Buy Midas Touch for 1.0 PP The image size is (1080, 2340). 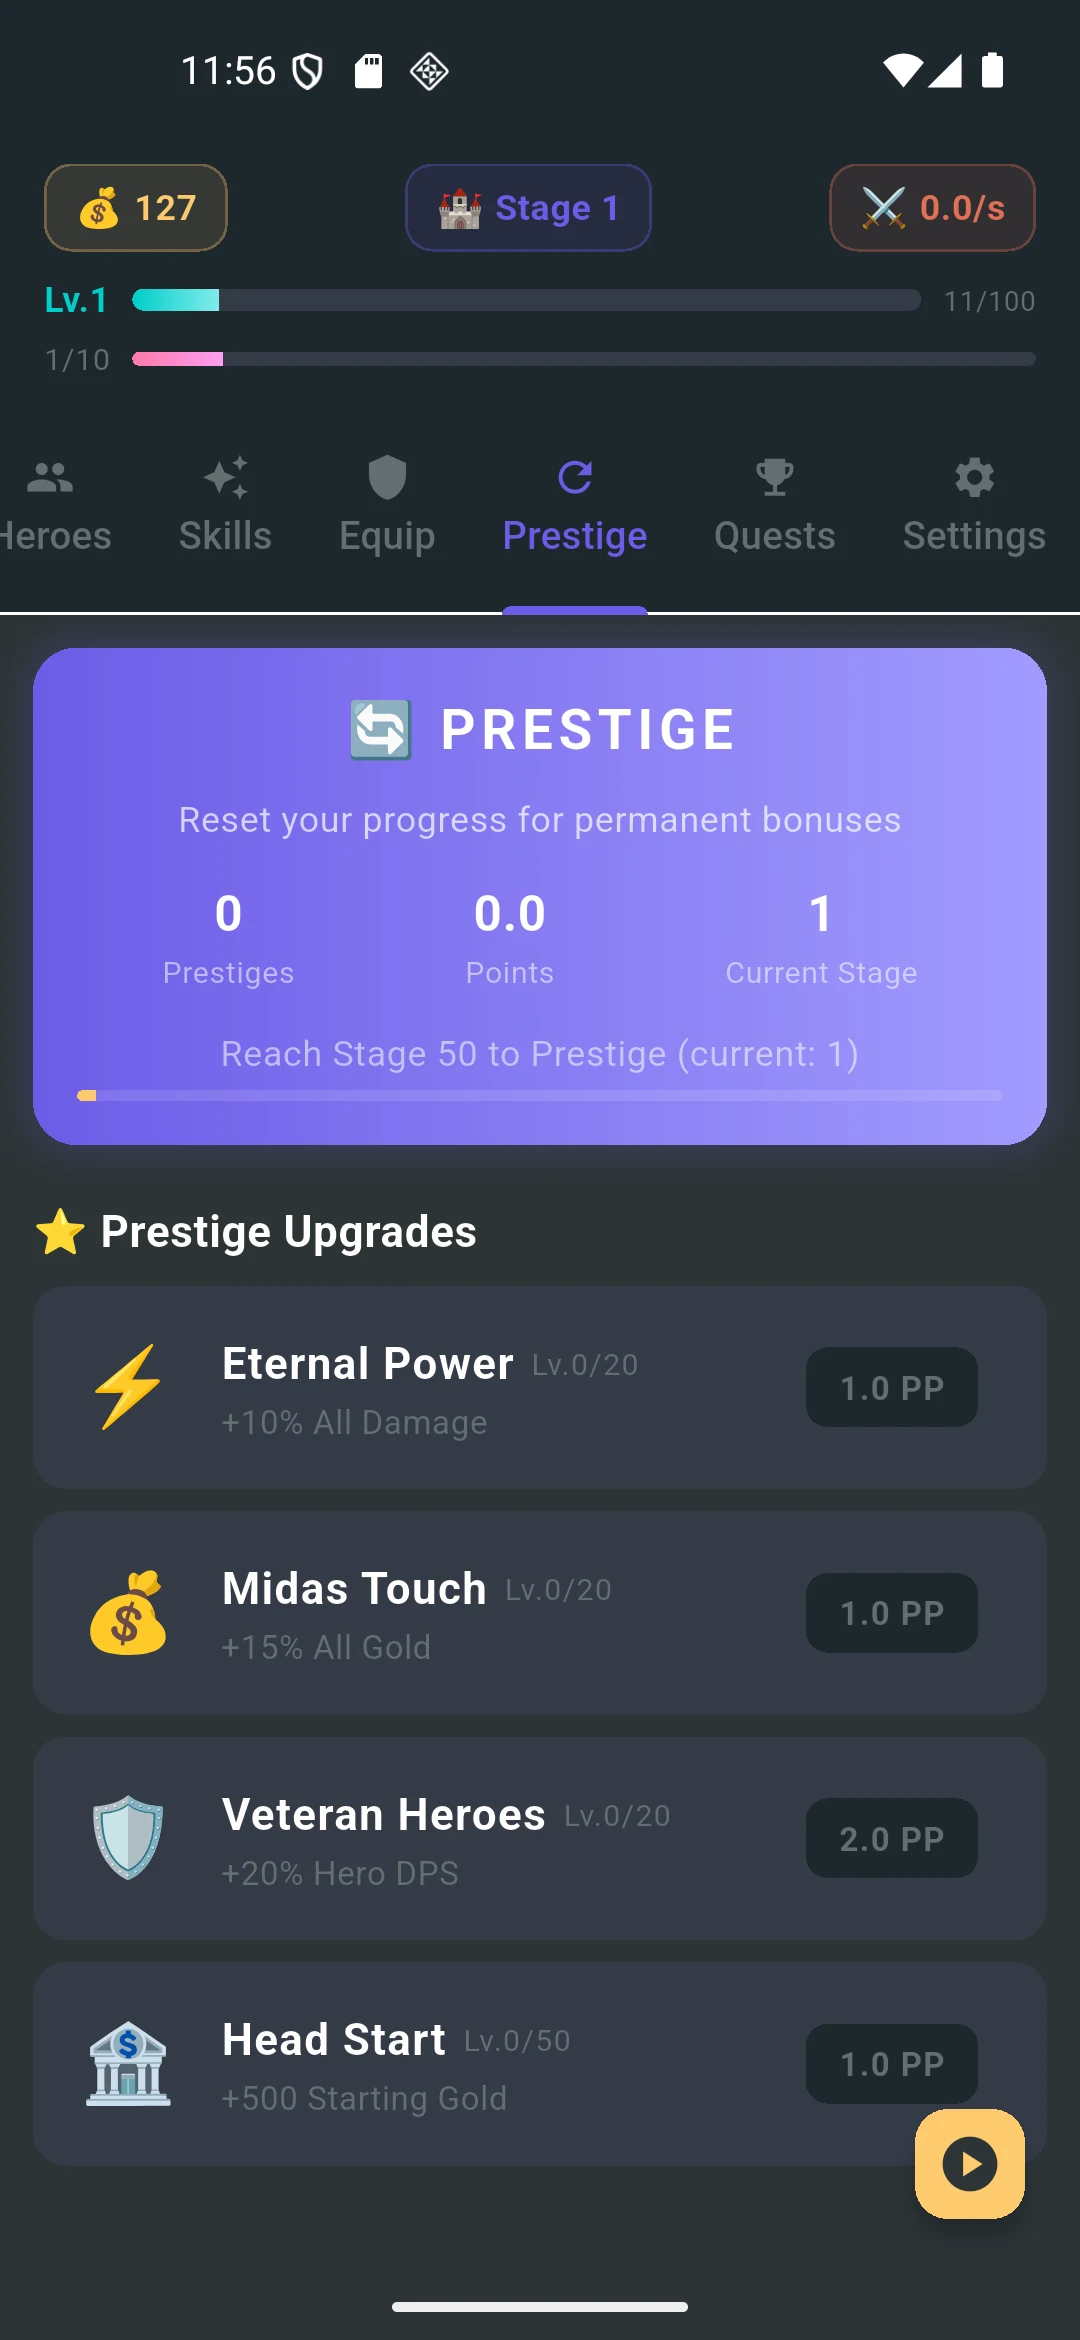(892, 1613)
